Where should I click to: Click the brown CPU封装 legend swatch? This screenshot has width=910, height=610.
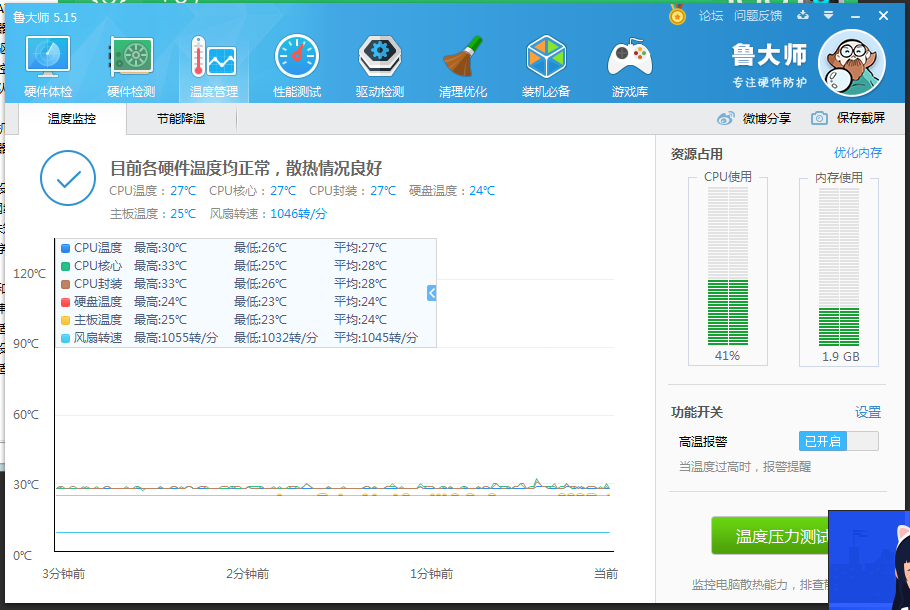tap(66, 284)
